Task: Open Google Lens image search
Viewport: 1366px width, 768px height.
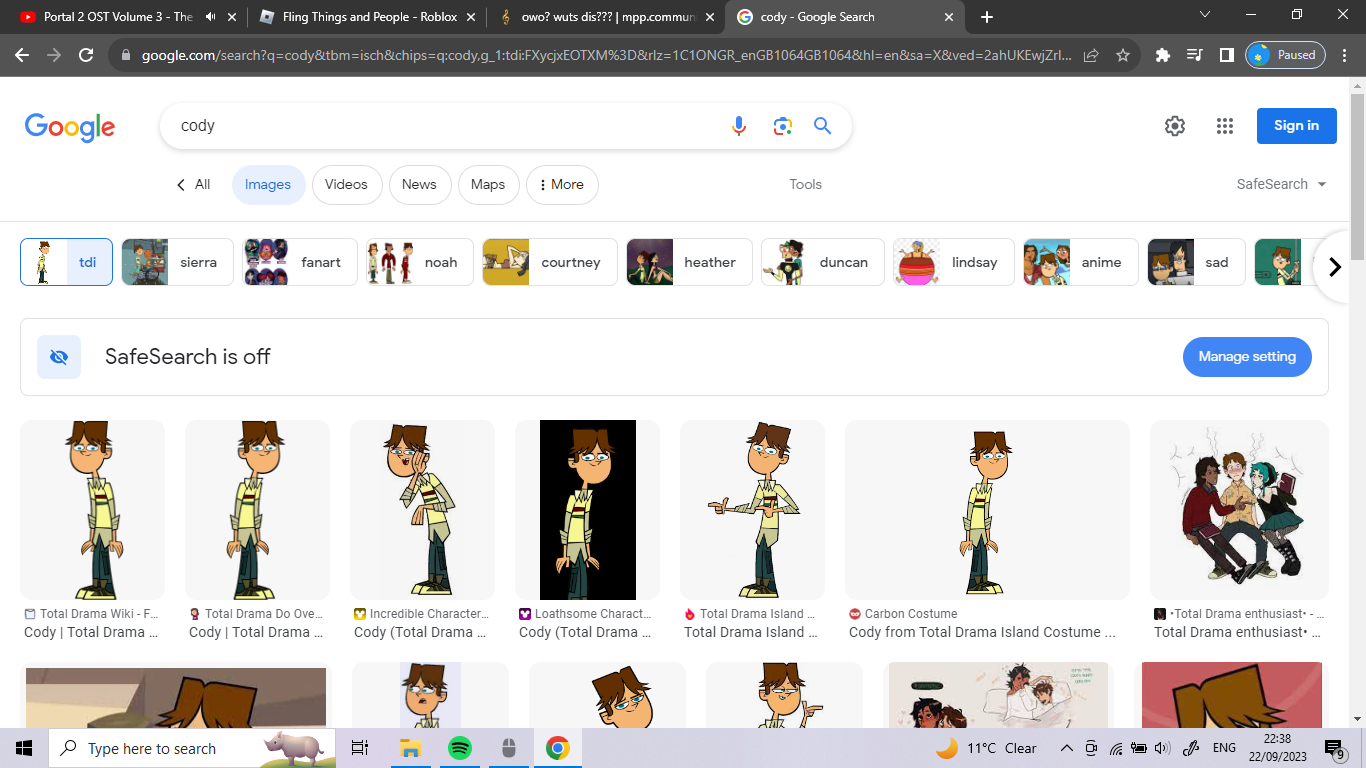Action: coord(782,126)
